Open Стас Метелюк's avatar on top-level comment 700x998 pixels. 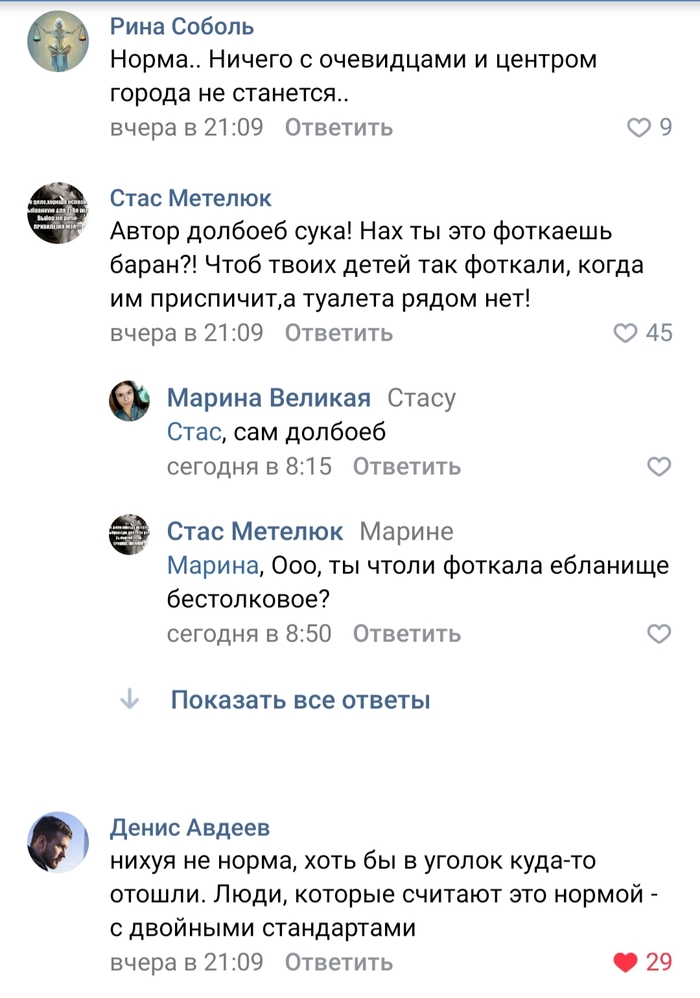click(58, 213)
